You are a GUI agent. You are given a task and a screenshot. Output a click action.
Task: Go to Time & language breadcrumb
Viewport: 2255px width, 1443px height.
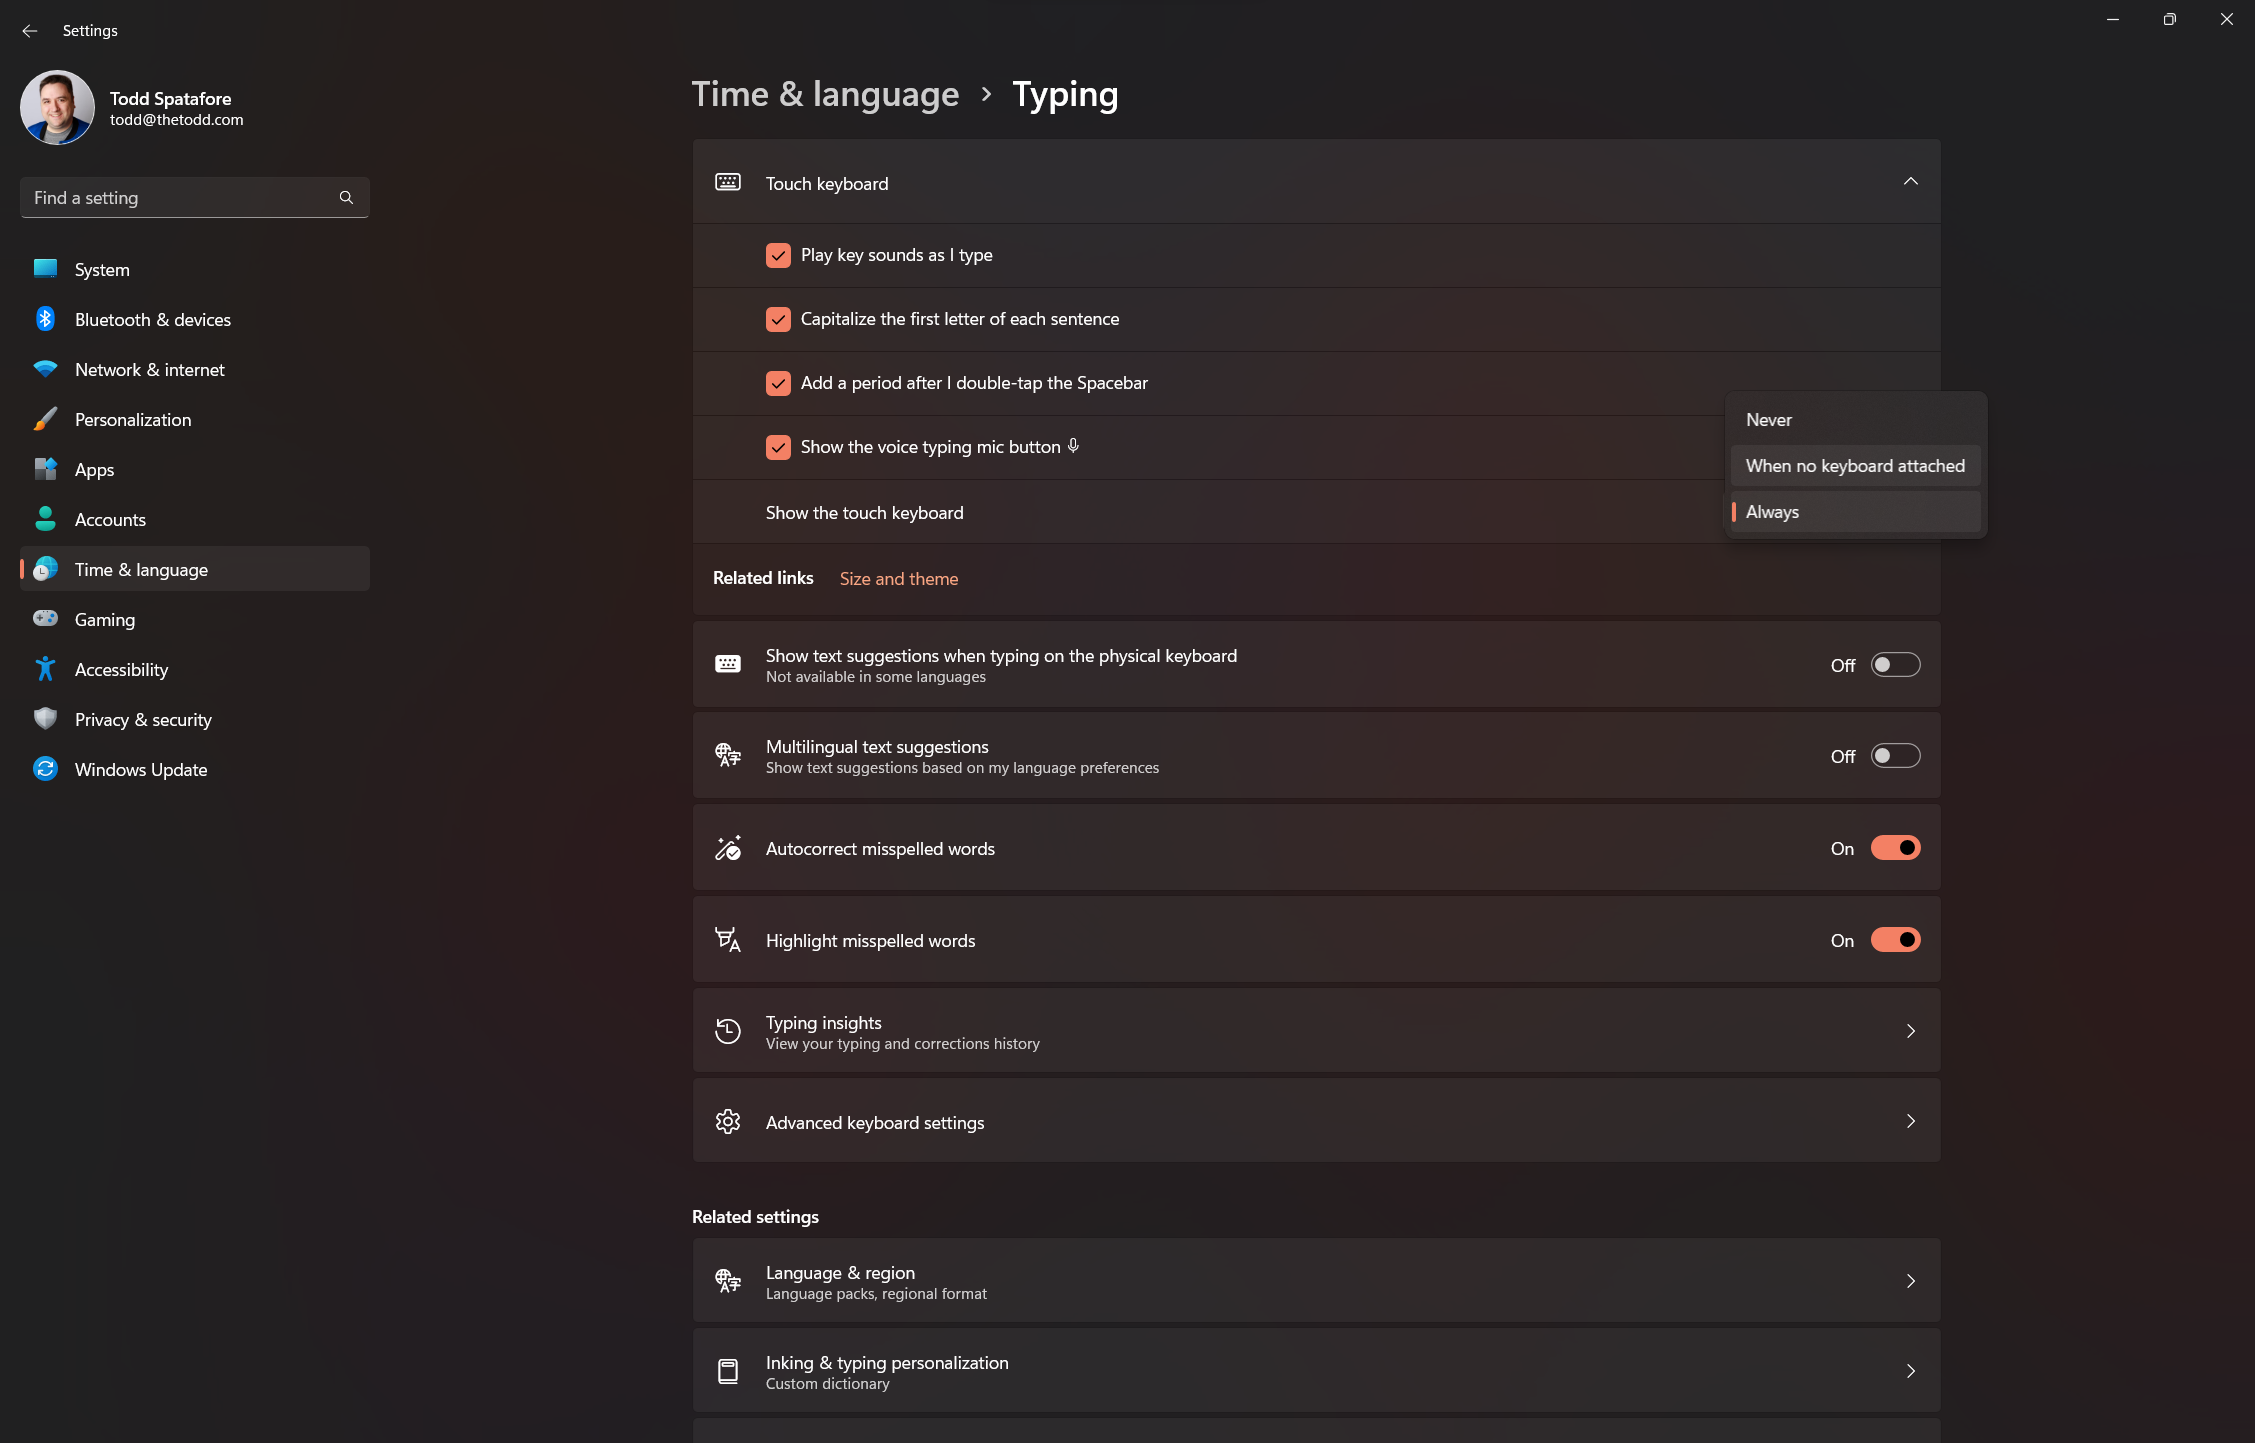(x=825, y=94)
